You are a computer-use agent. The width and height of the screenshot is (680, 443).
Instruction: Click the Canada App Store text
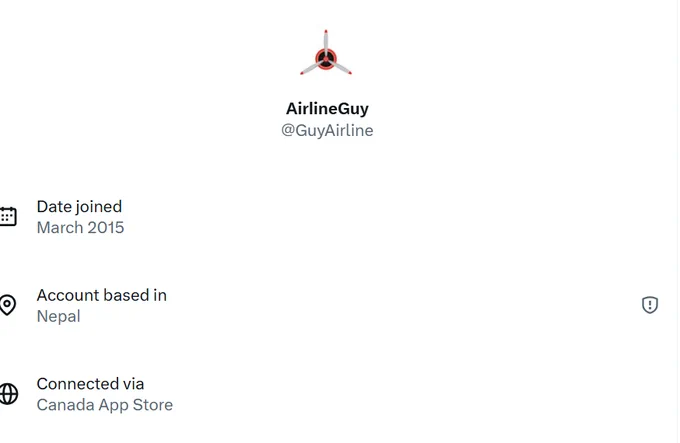click(105, 405)
